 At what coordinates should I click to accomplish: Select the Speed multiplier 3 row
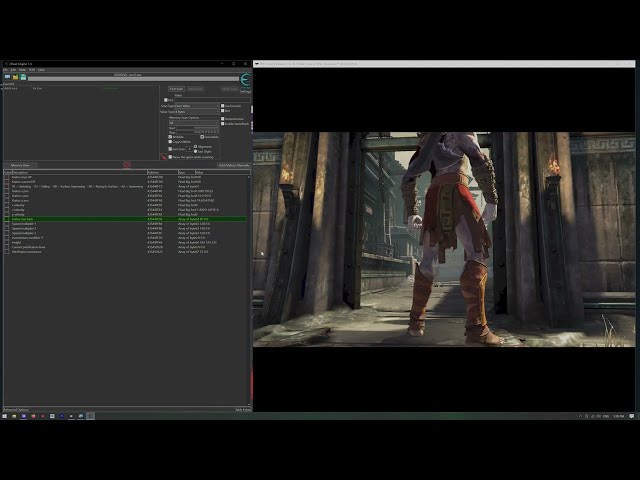coord(125,233)
